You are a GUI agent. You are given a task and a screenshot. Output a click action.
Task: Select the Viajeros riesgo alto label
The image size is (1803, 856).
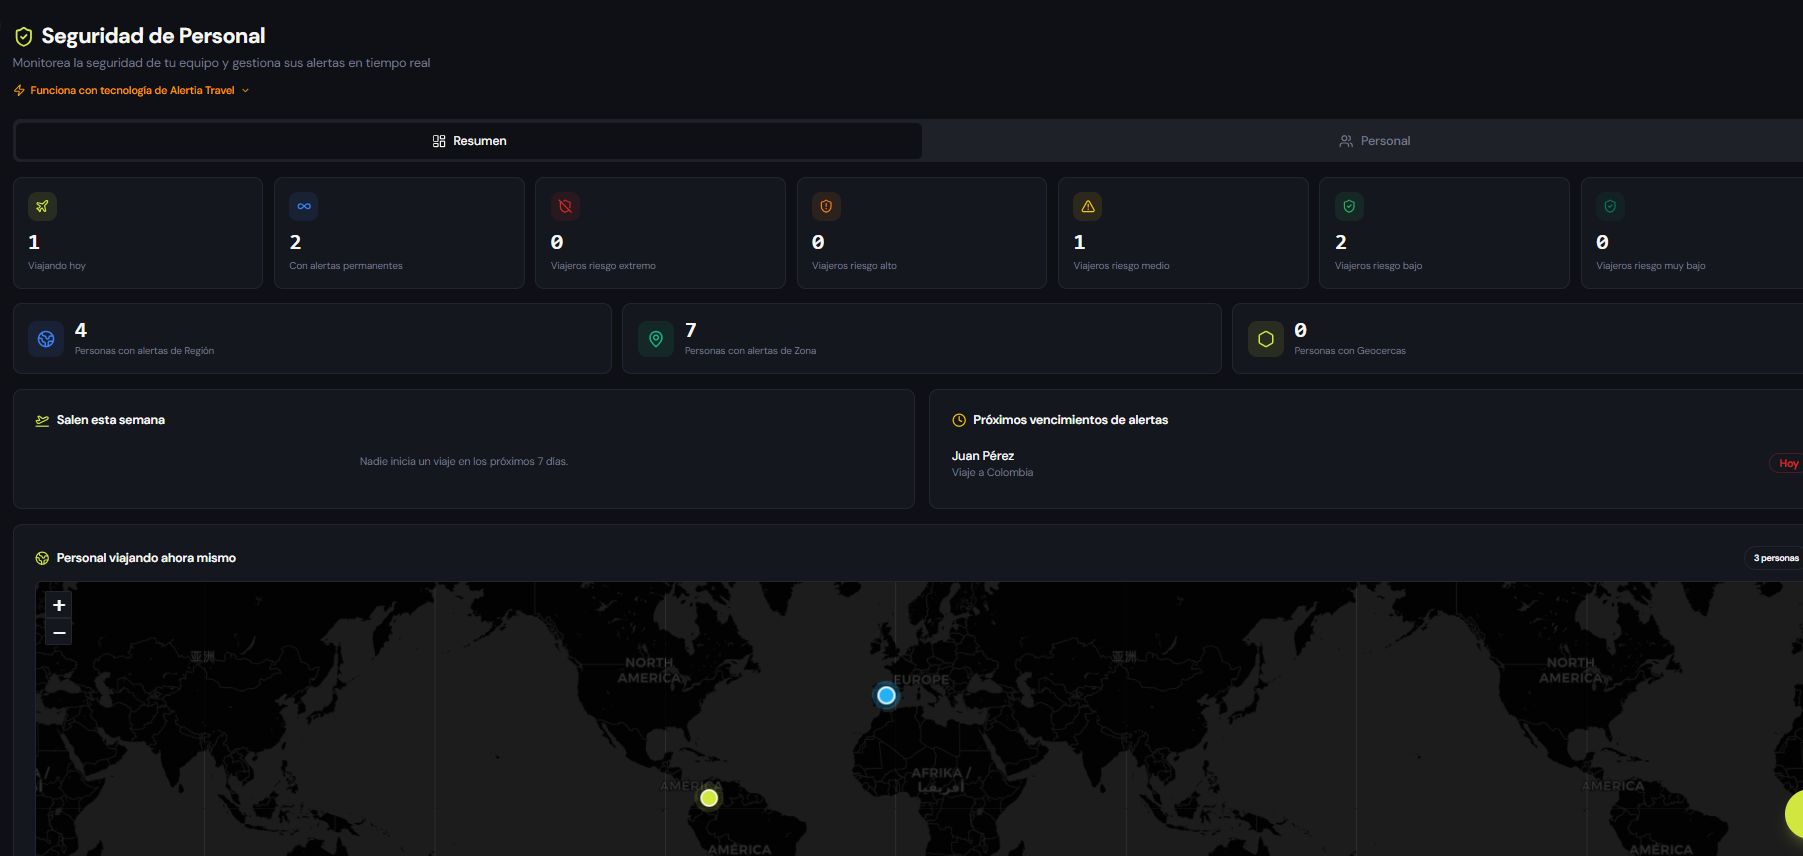click(x=854, y=266)
